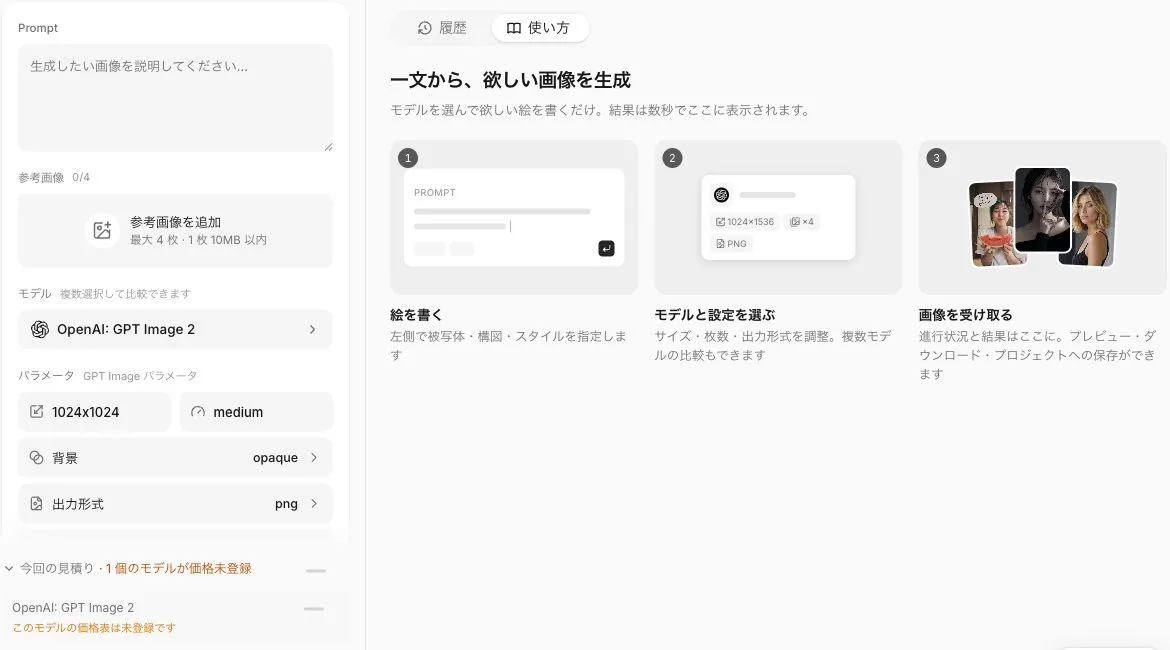Click the モデルと設定を選ぶ step heading

click(x=715, y=315)
